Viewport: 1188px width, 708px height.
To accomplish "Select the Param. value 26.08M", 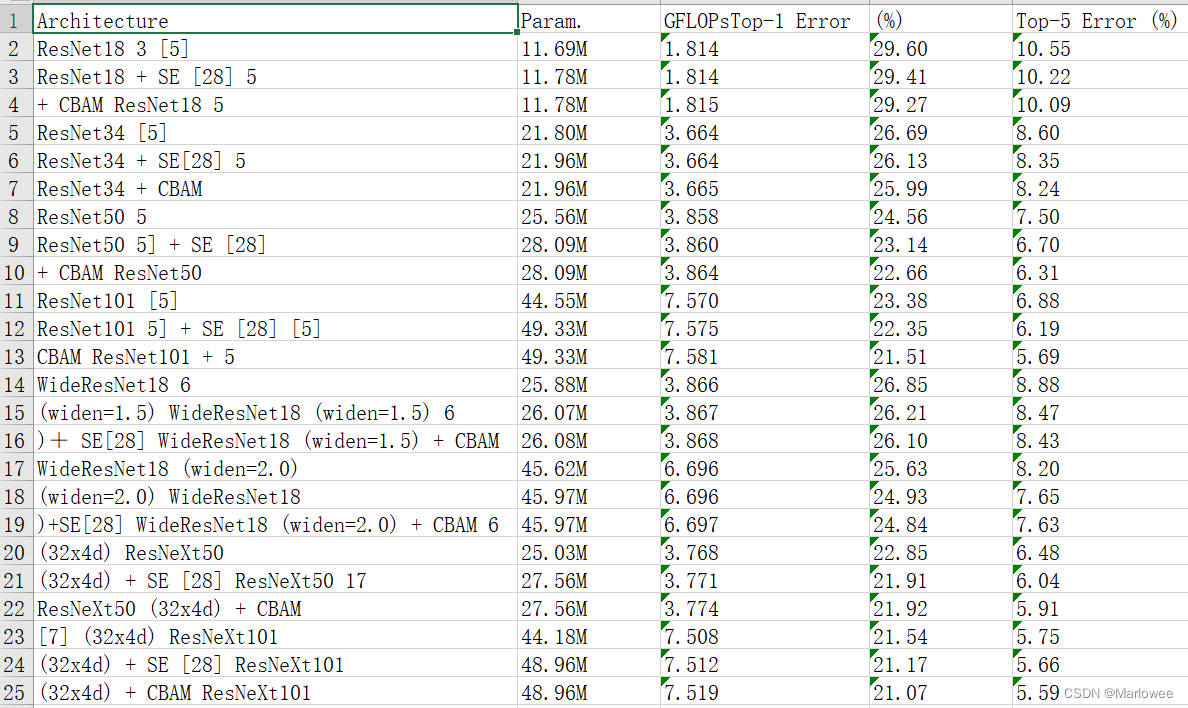I will pos(589,440).
